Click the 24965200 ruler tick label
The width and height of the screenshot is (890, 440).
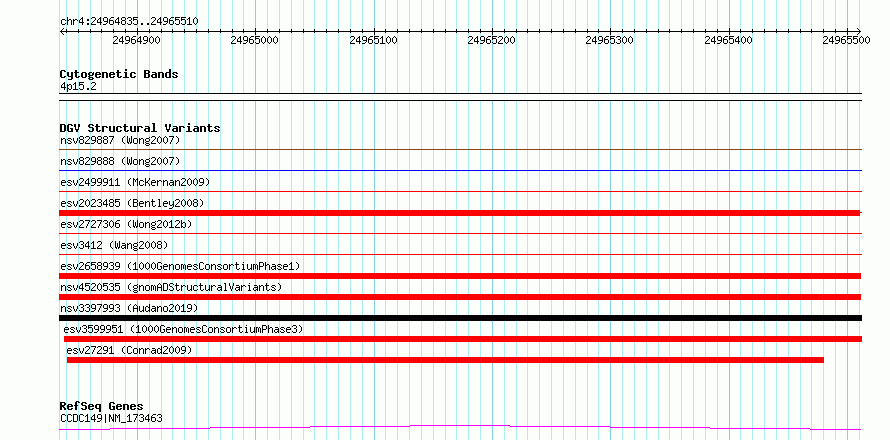[492, 40]
